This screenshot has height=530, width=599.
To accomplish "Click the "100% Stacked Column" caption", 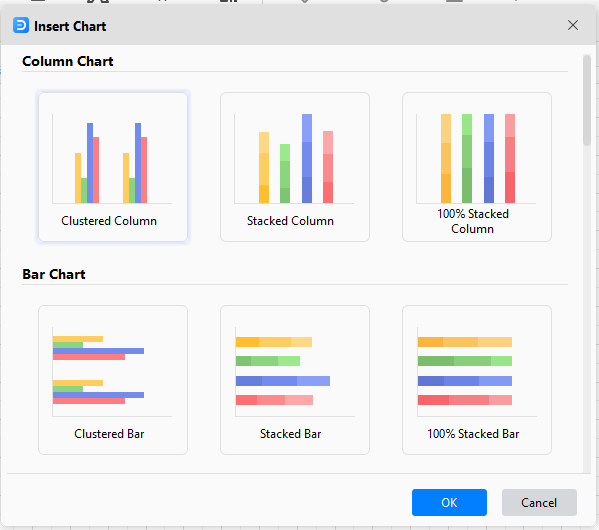I will point(473,221).
